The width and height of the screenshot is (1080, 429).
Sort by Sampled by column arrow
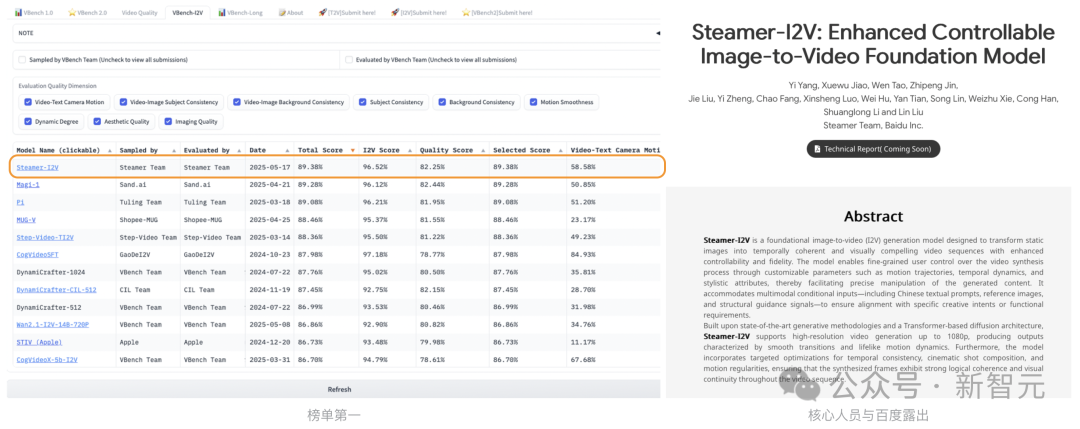click(172, 150)
